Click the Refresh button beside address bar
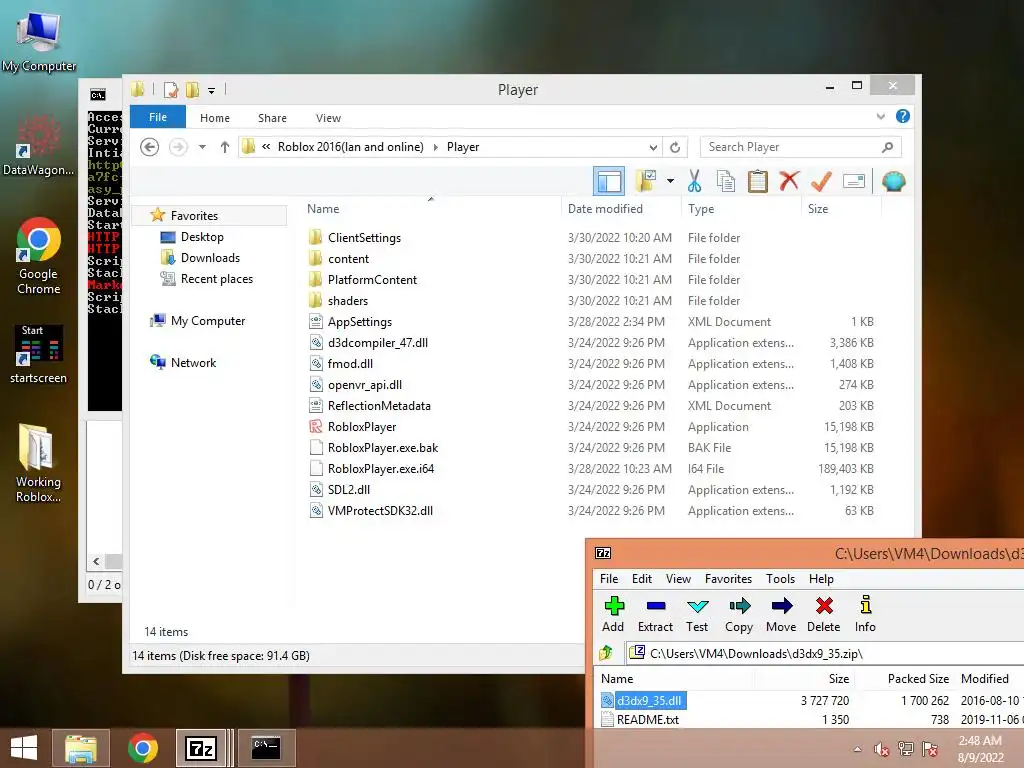Viewport: 1024px width, 768px height. pyautogui.click(x=675, y=147)
